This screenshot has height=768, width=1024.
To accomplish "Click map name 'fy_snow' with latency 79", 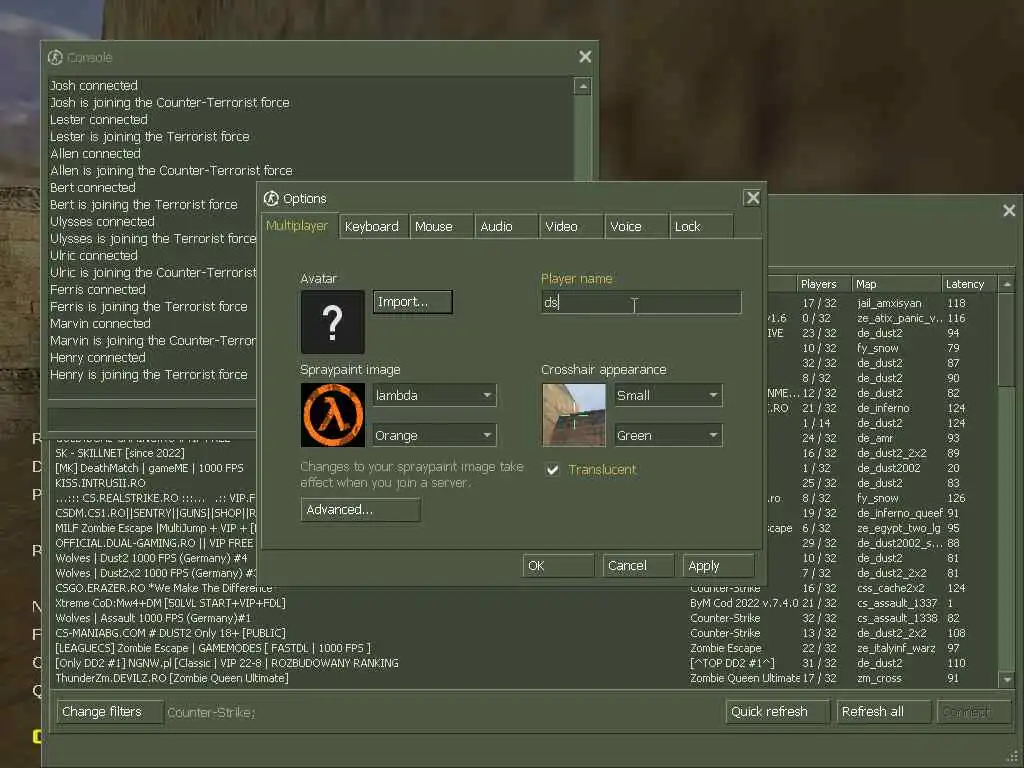I will point(878,349).
